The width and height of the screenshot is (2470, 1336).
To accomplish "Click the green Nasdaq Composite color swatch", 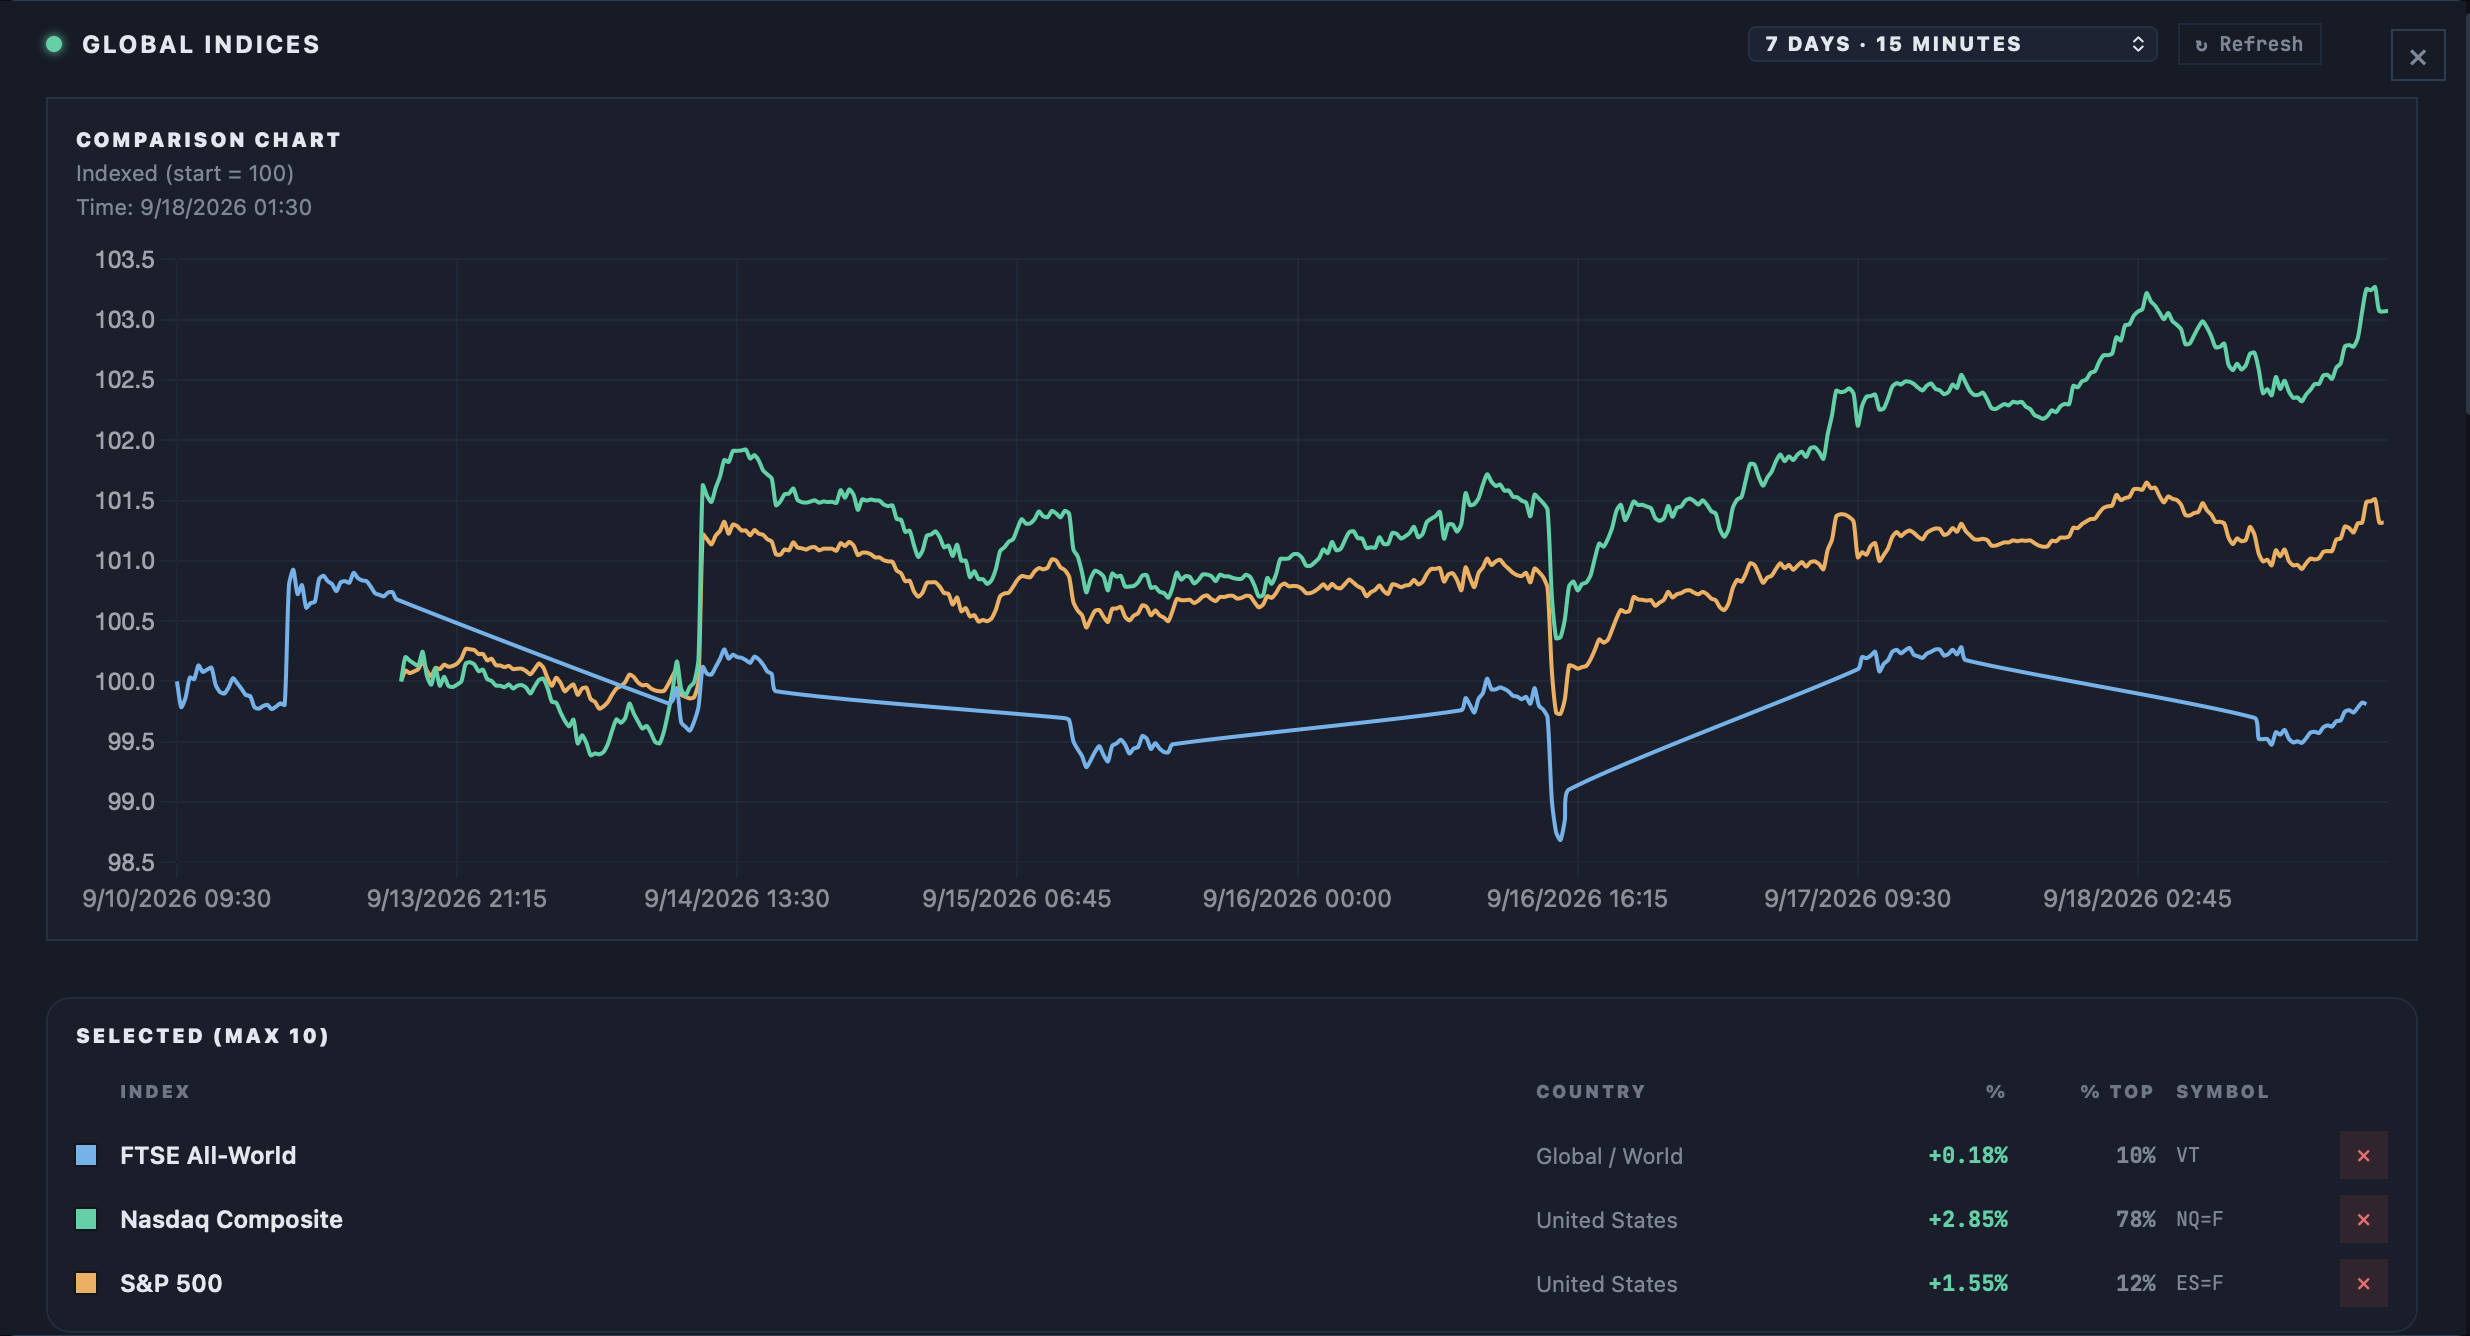I will 86,1220.
